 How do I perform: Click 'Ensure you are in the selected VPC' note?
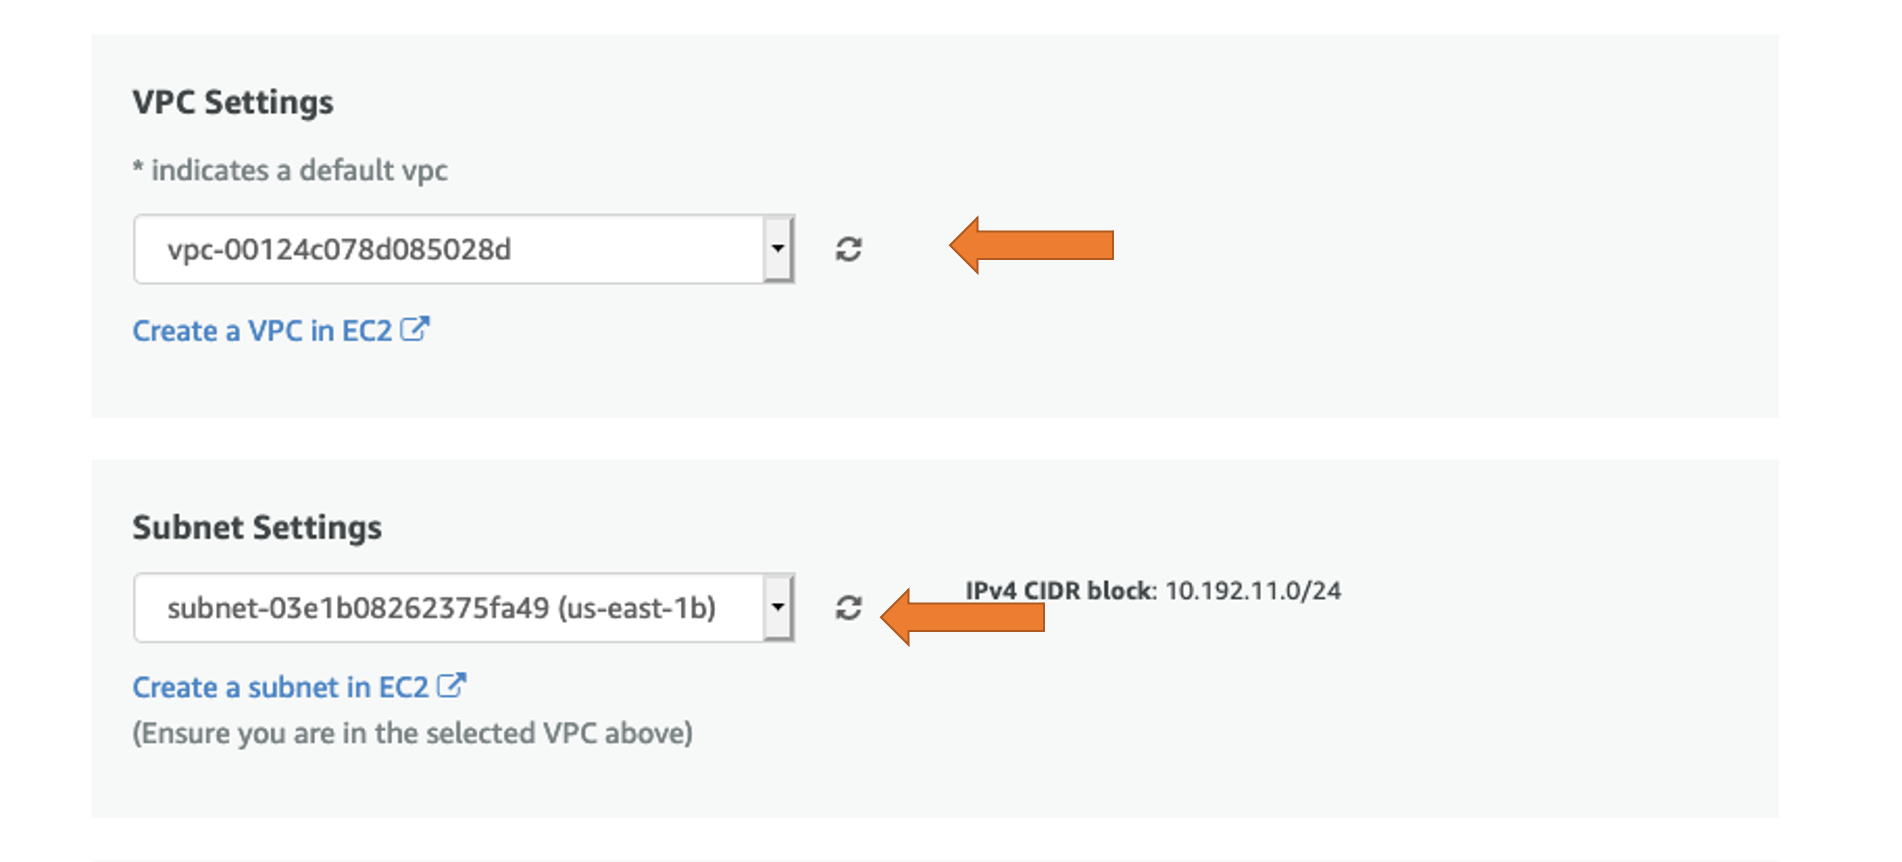412,733
